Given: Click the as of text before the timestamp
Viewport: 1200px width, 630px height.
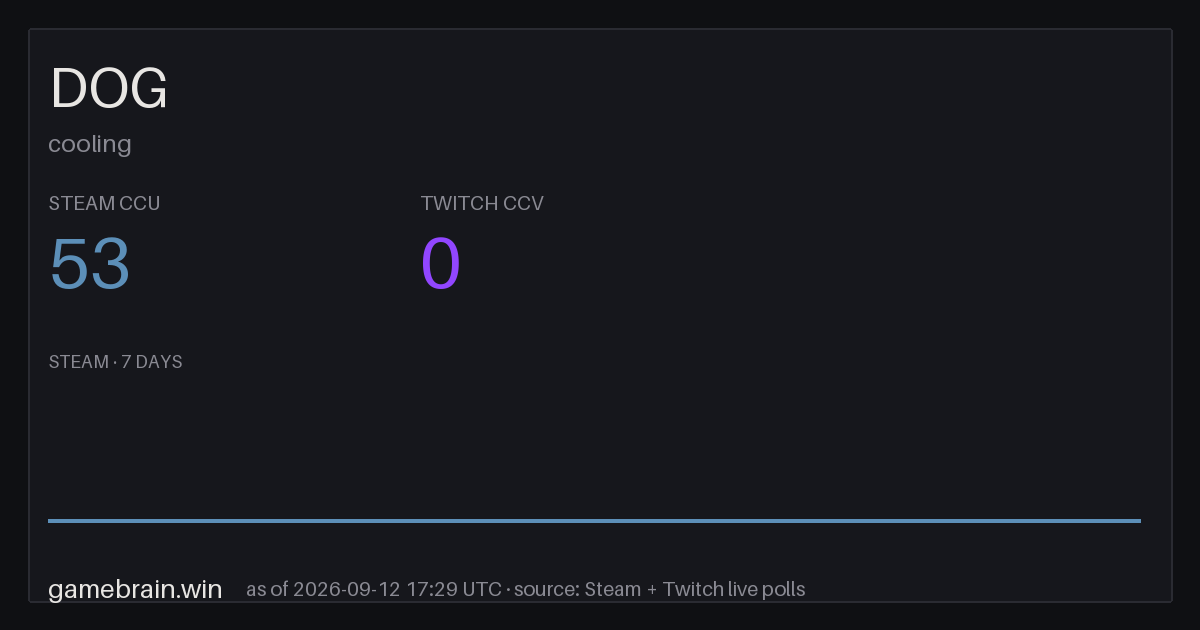Looking at the screenshot, I should (x=267, y=589).
